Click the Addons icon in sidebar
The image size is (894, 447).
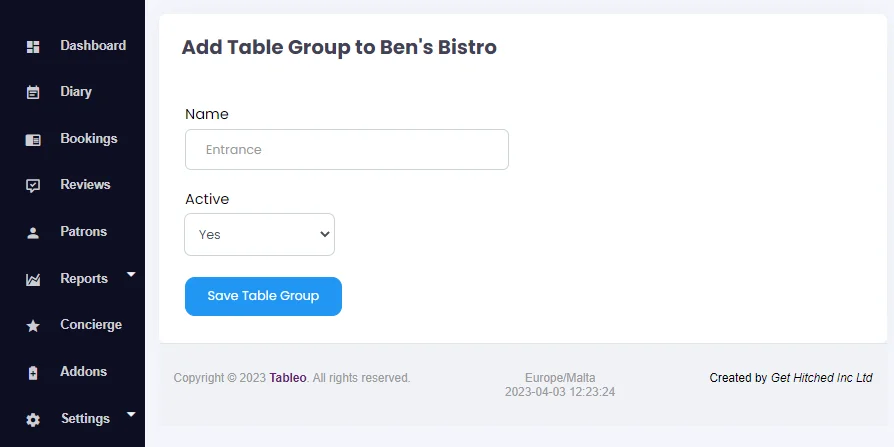click(33, 373)
